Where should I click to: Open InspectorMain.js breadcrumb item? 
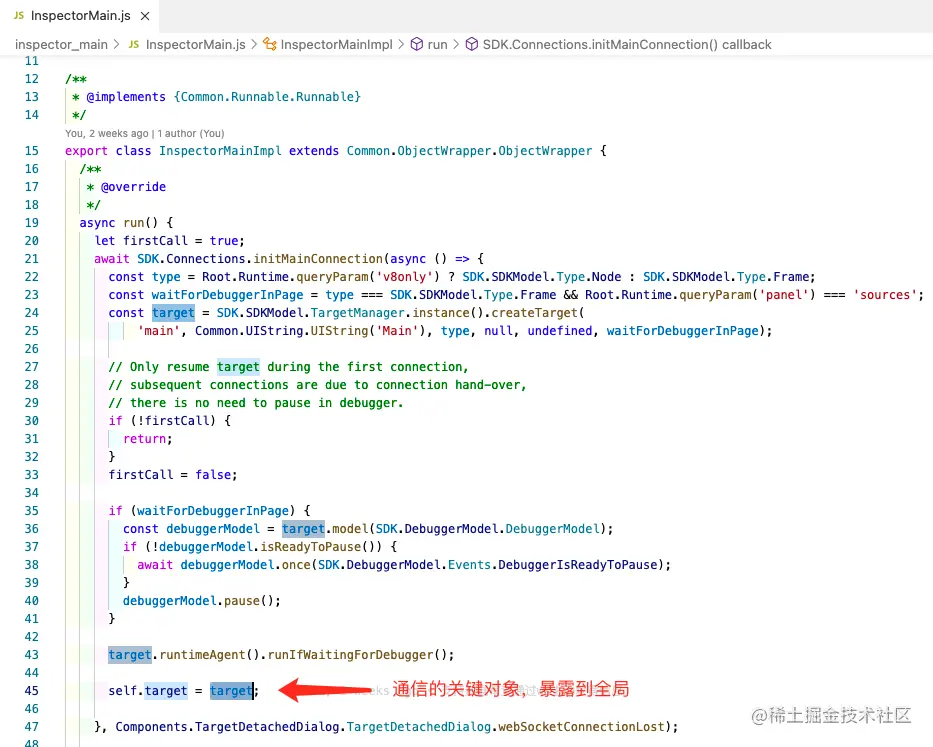point(195,45)
